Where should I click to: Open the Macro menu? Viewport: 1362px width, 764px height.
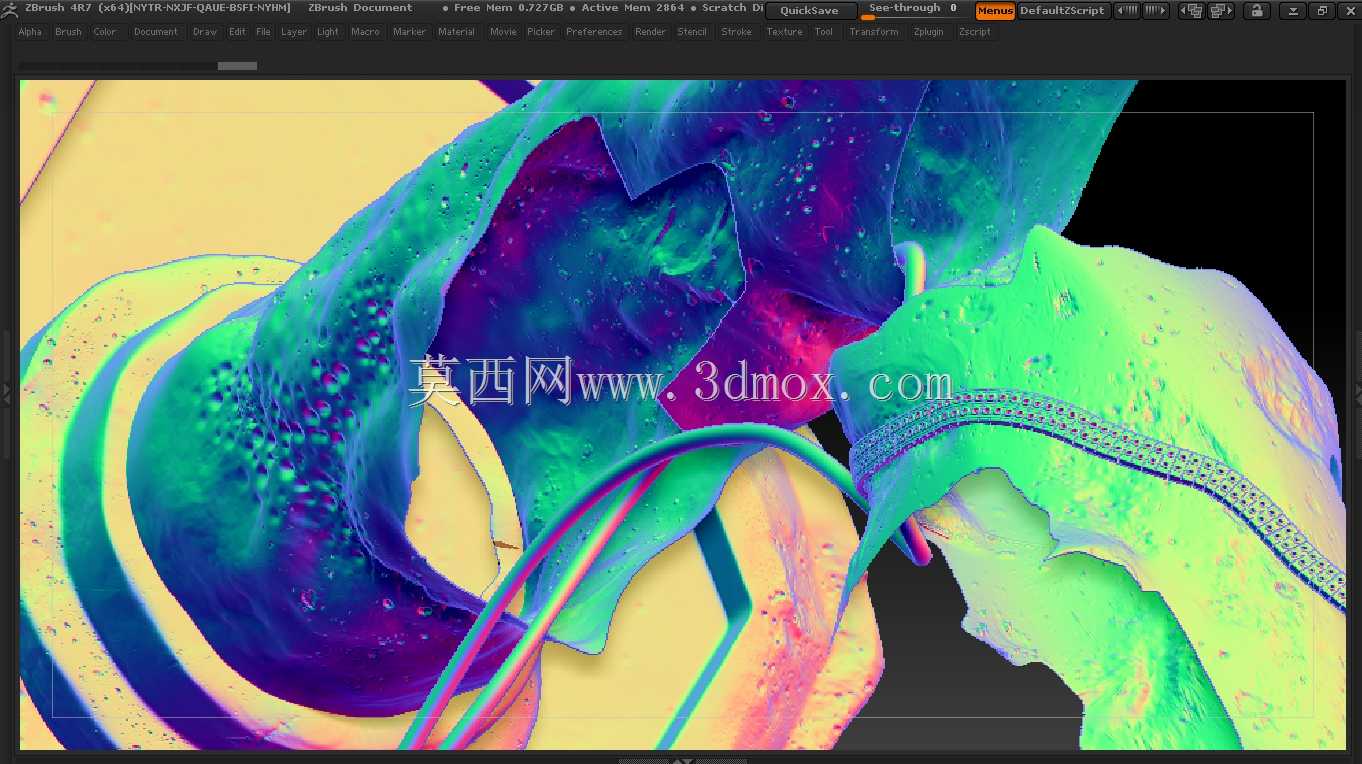365,32
